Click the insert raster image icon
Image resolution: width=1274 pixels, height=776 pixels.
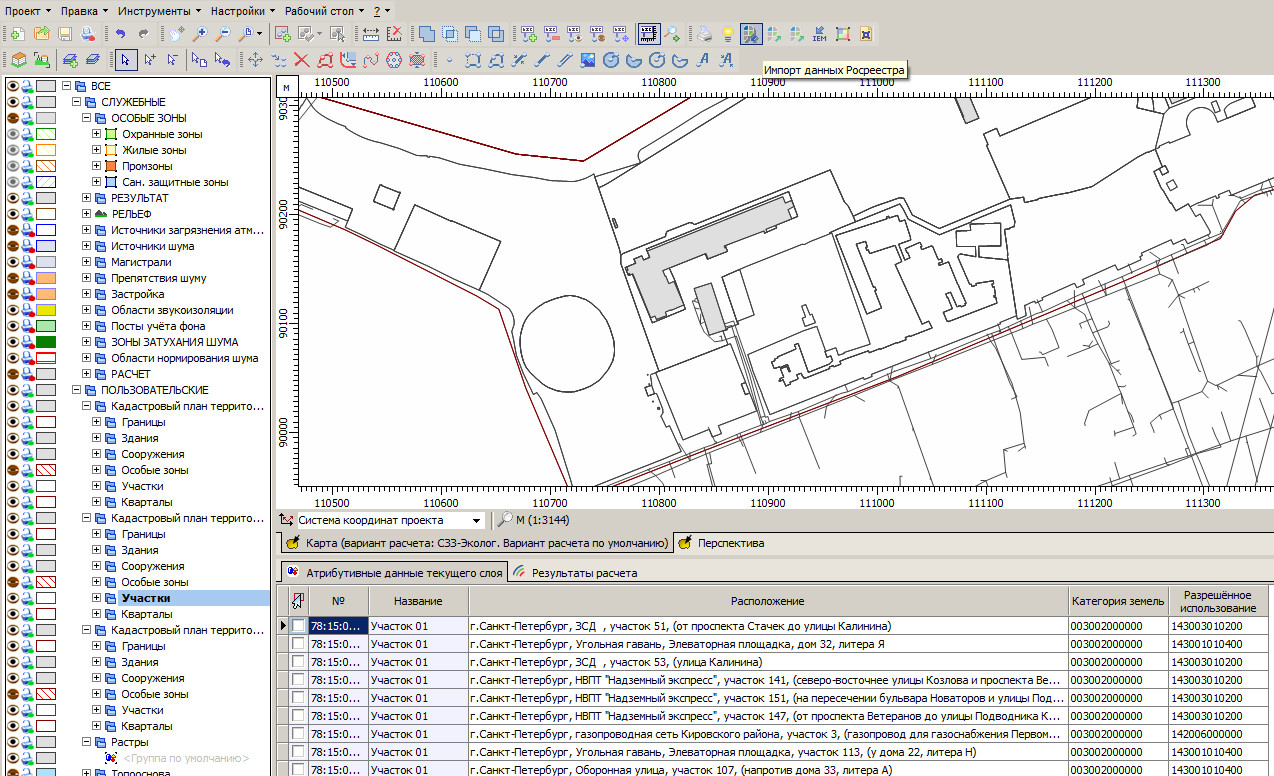click(x=587, y=60)
